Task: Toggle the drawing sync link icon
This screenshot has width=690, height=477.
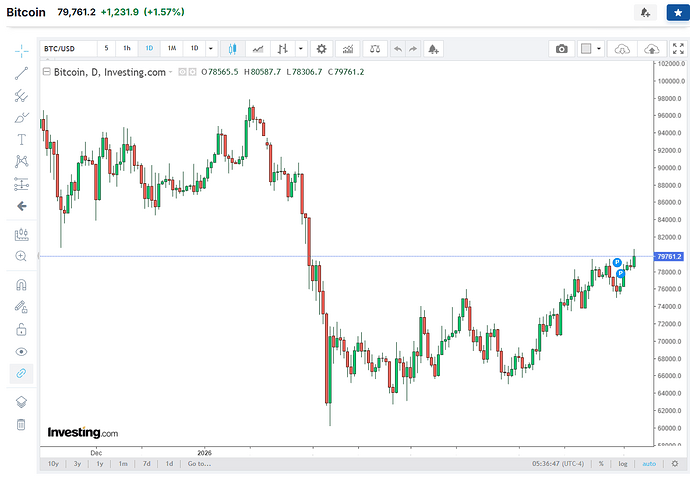Action: (x=21, y=374)
